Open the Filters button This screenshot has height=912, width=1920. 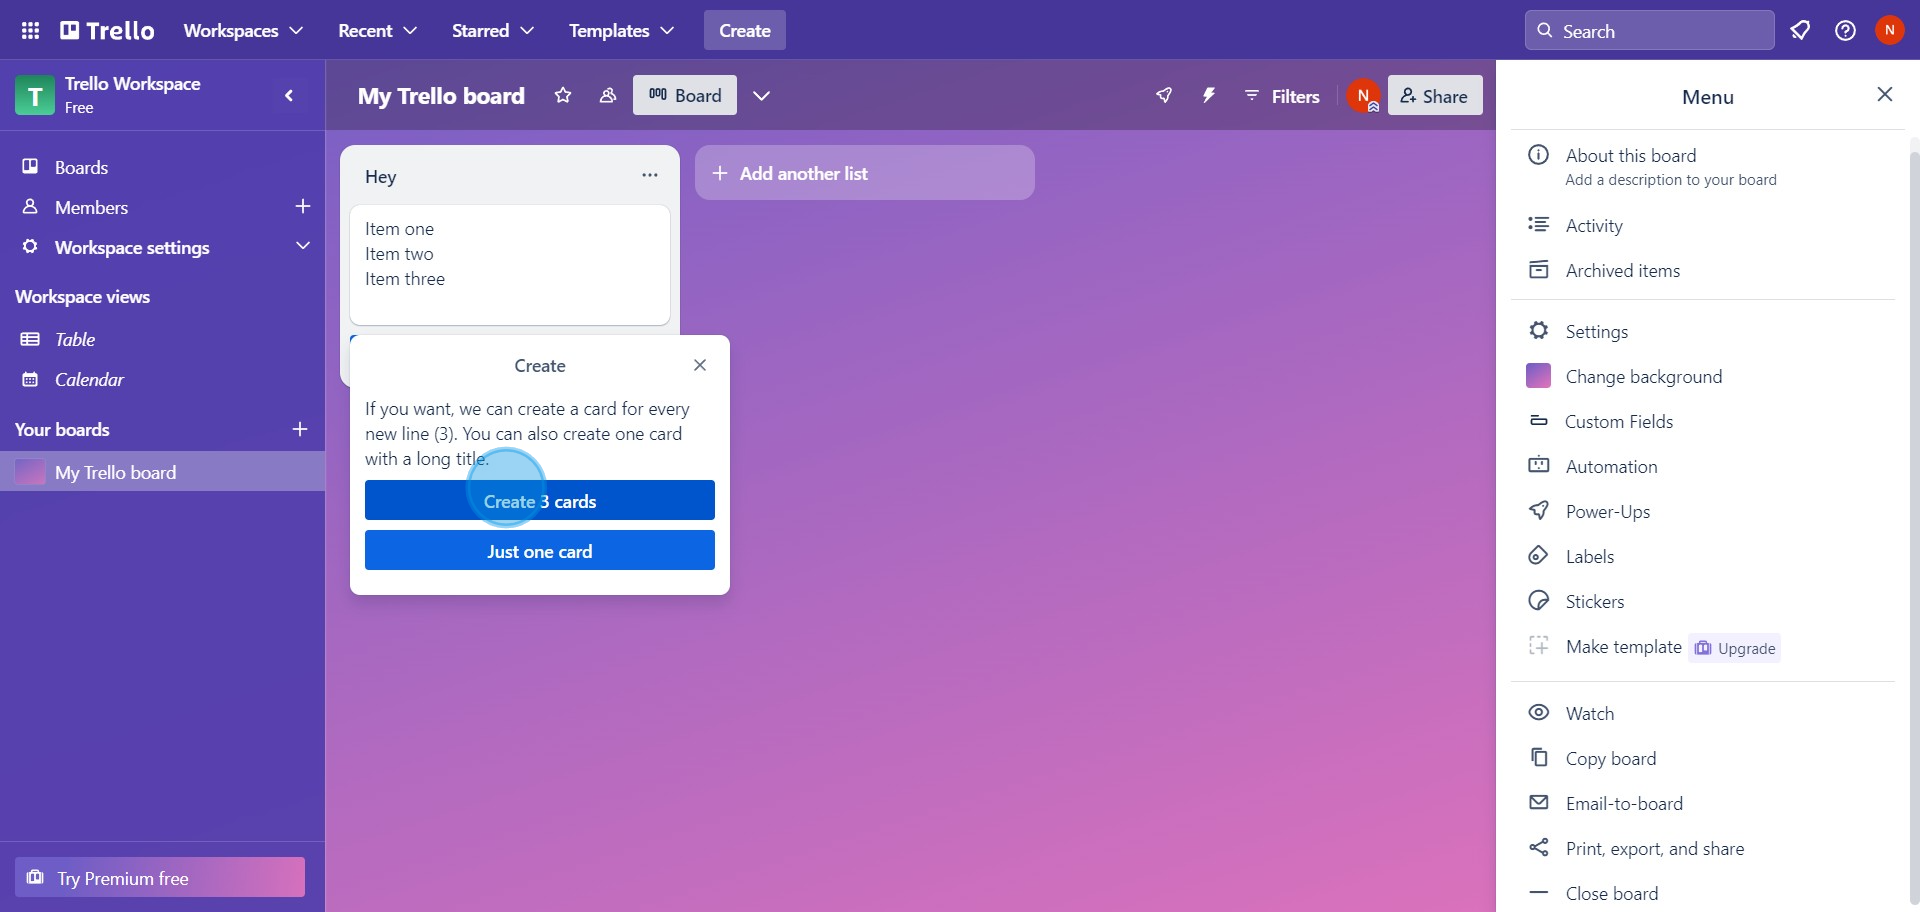coord(1282,96)
